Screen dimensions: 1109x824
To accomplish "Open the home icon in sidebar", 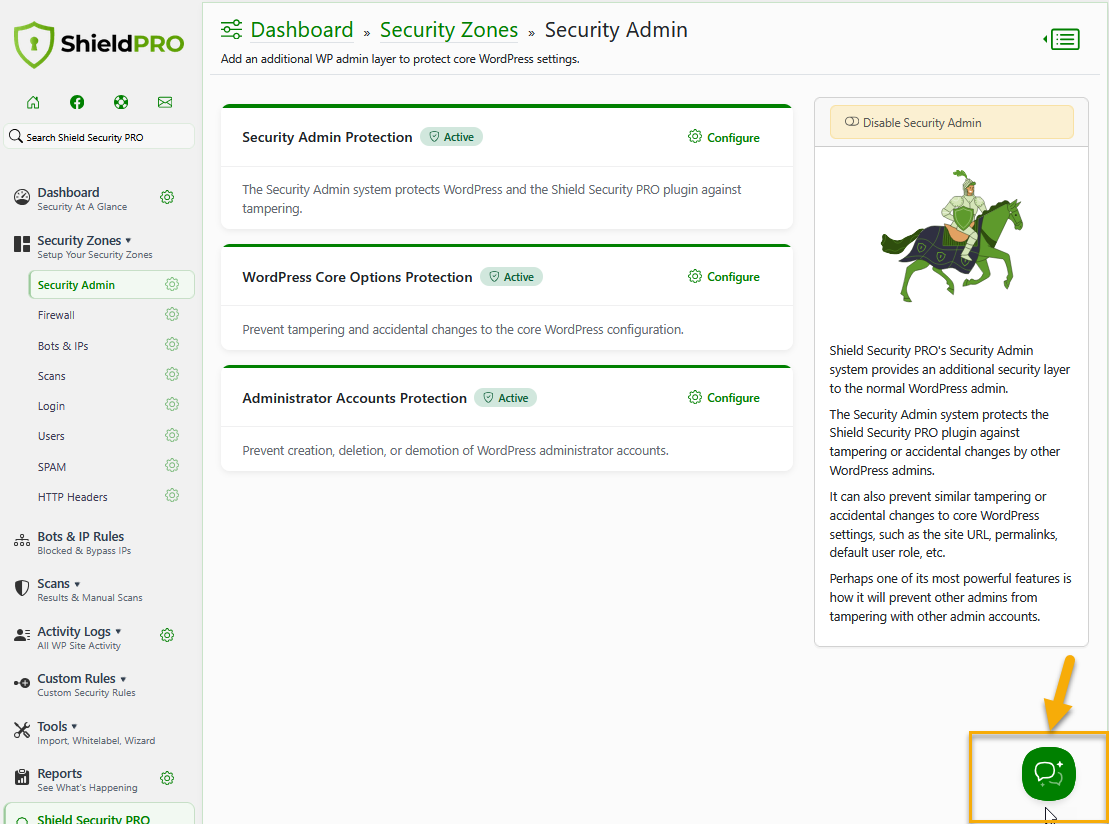I will click(x=33, y=103).
